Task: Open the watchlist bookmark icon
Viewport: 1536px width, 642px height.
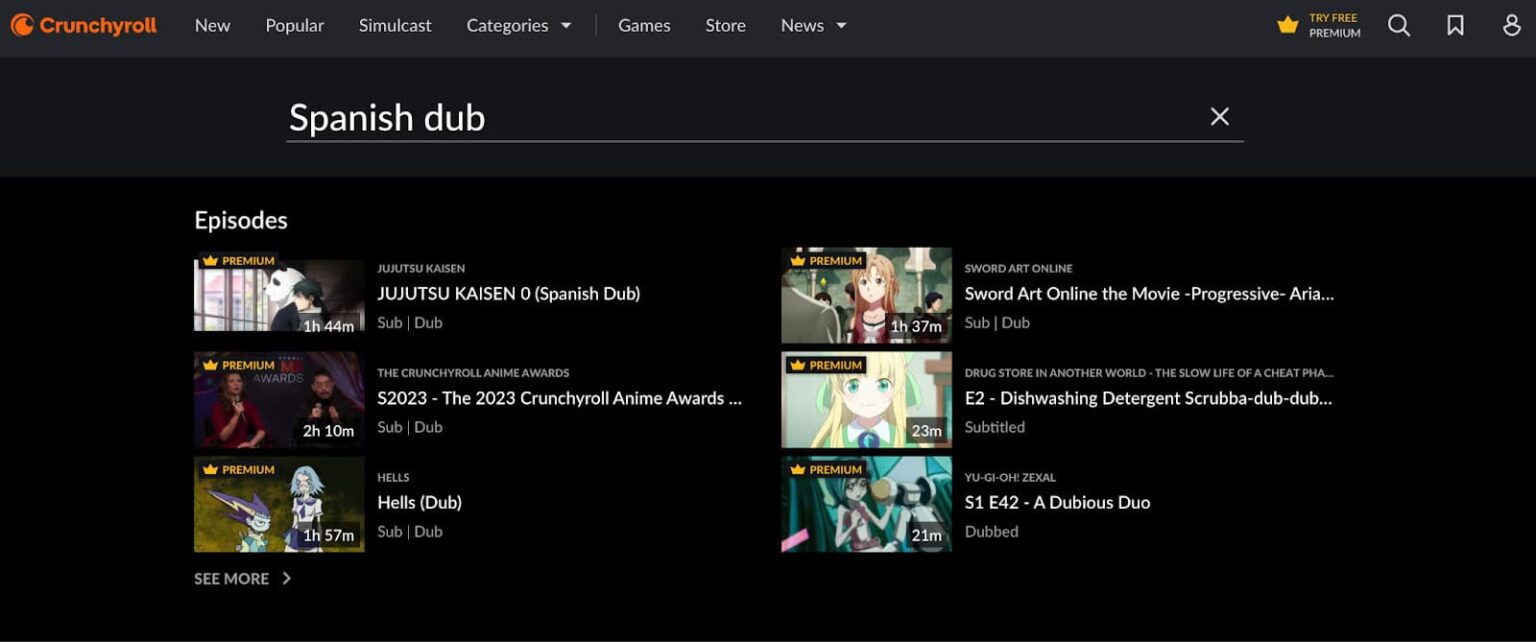Action: coord(1456,26)
